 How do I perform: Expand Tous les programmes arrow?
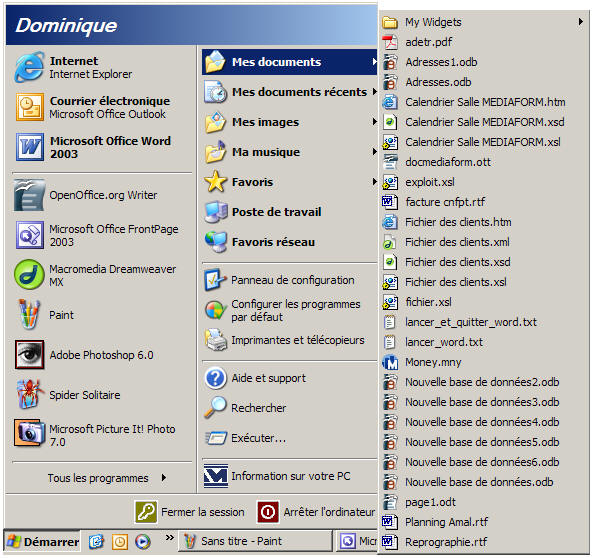pyautogui.click(x=164, y=477)
